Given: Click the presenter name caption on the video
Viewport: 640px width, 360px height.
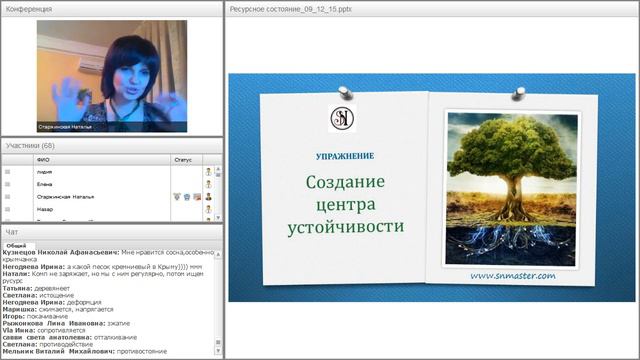Looking at the screenshot, I should 65,127.
